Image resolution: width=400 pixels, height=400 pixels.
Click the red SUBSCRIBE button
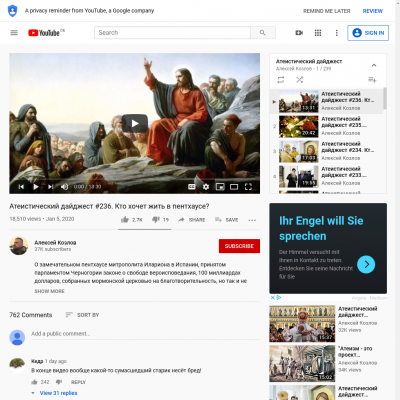[x=239, y=246]
